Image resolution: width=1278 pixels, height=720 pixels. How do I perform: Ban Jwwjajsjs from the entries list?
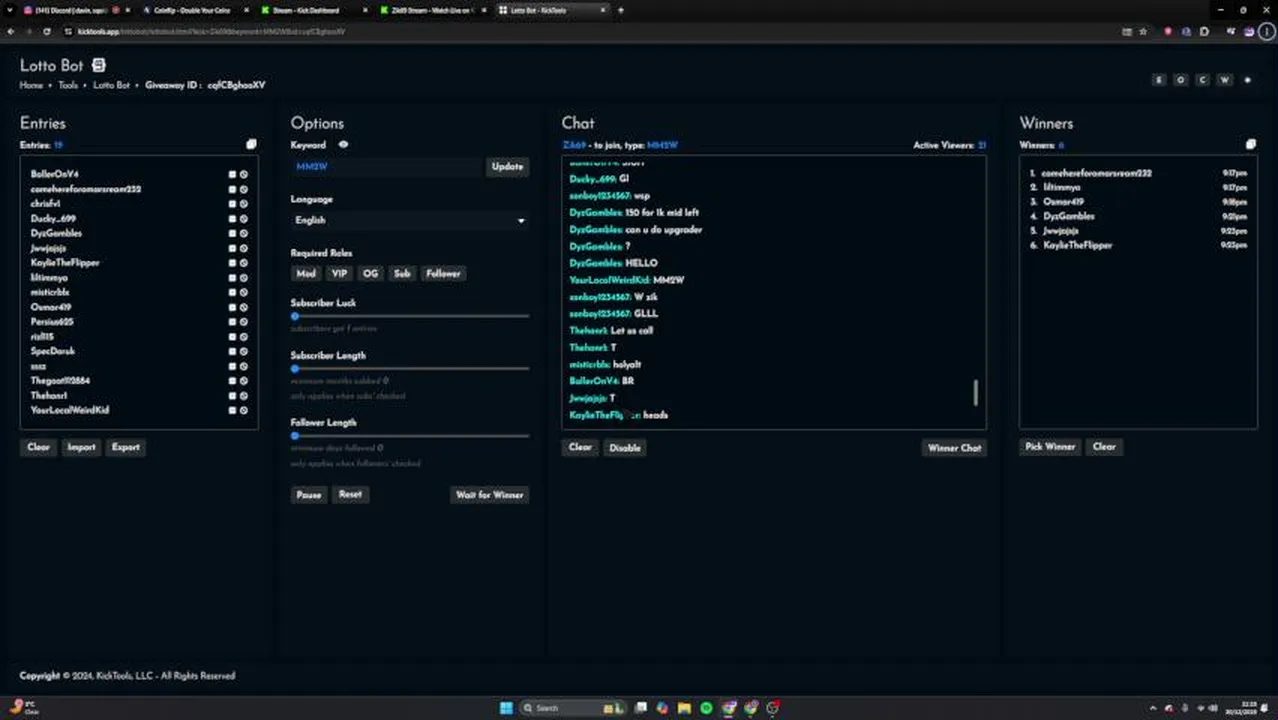243,248
